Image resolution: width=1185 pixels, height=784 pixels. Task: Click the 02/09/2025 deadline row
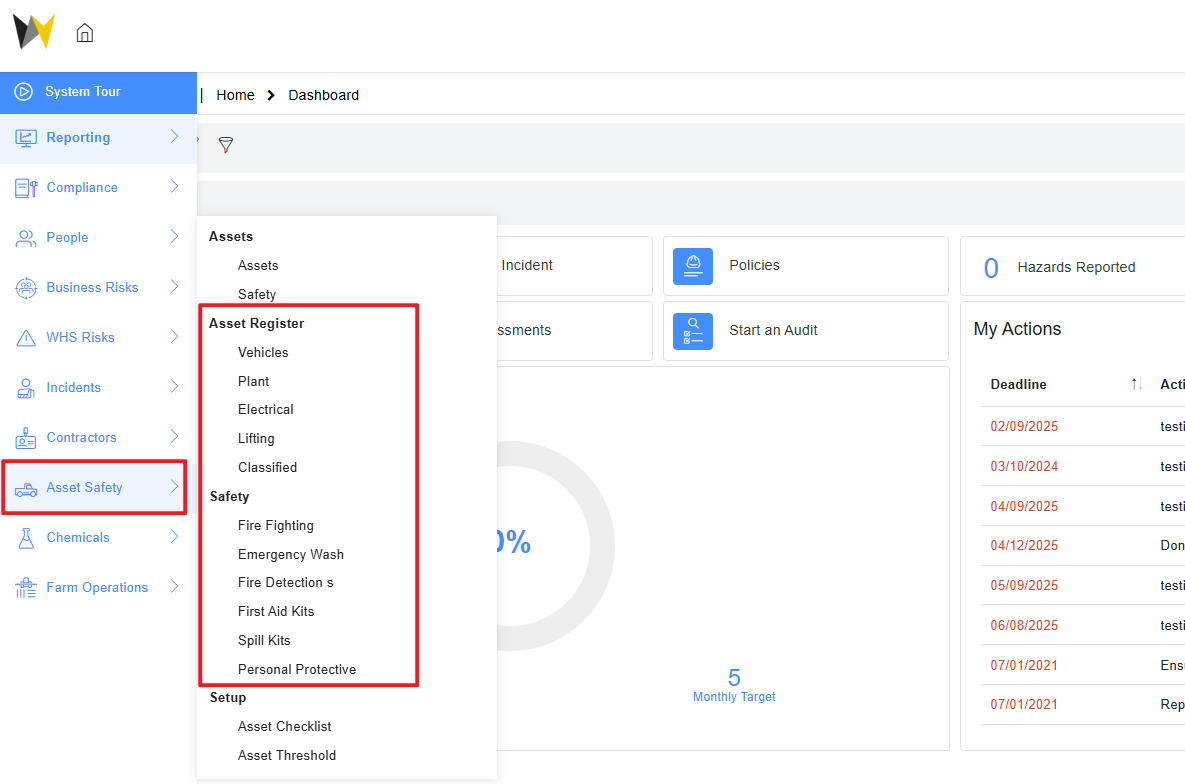tap(1024, 427)
